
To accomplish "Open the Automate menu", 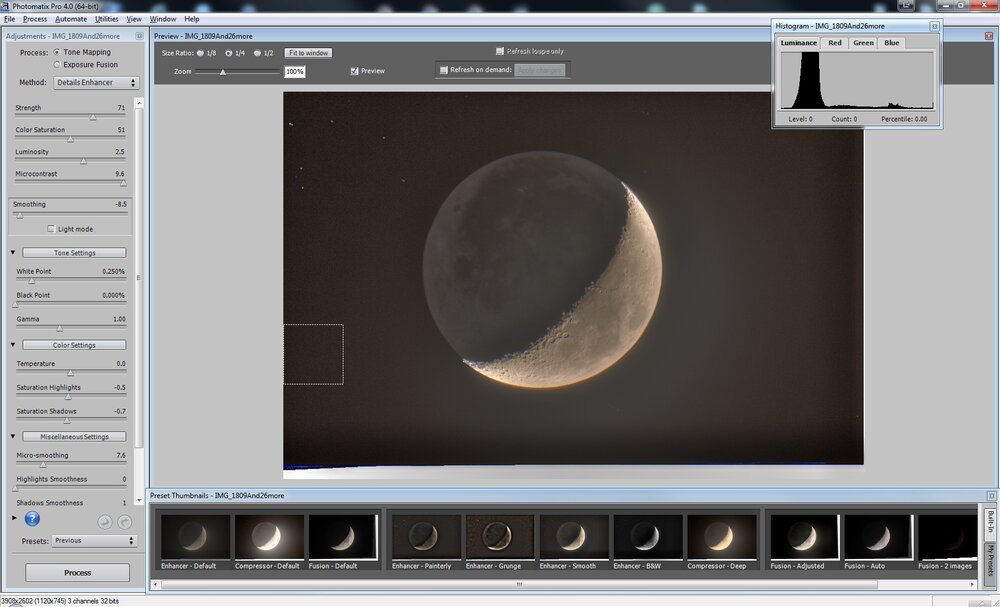I will coord(69,18).
